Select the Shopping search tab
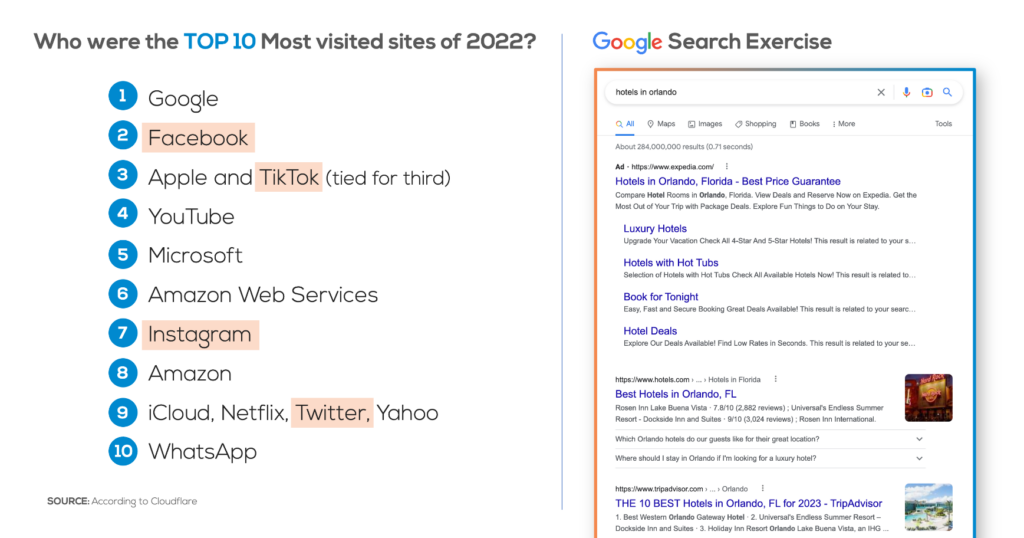This screenshot has width=1024, height=538. pos(756,124)
